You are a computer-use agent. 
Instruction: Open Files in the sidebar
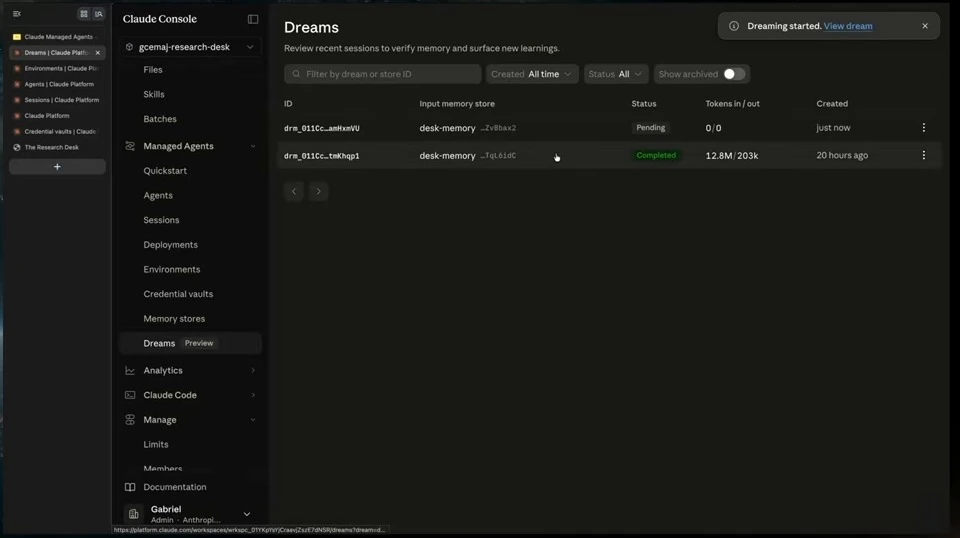153,70
